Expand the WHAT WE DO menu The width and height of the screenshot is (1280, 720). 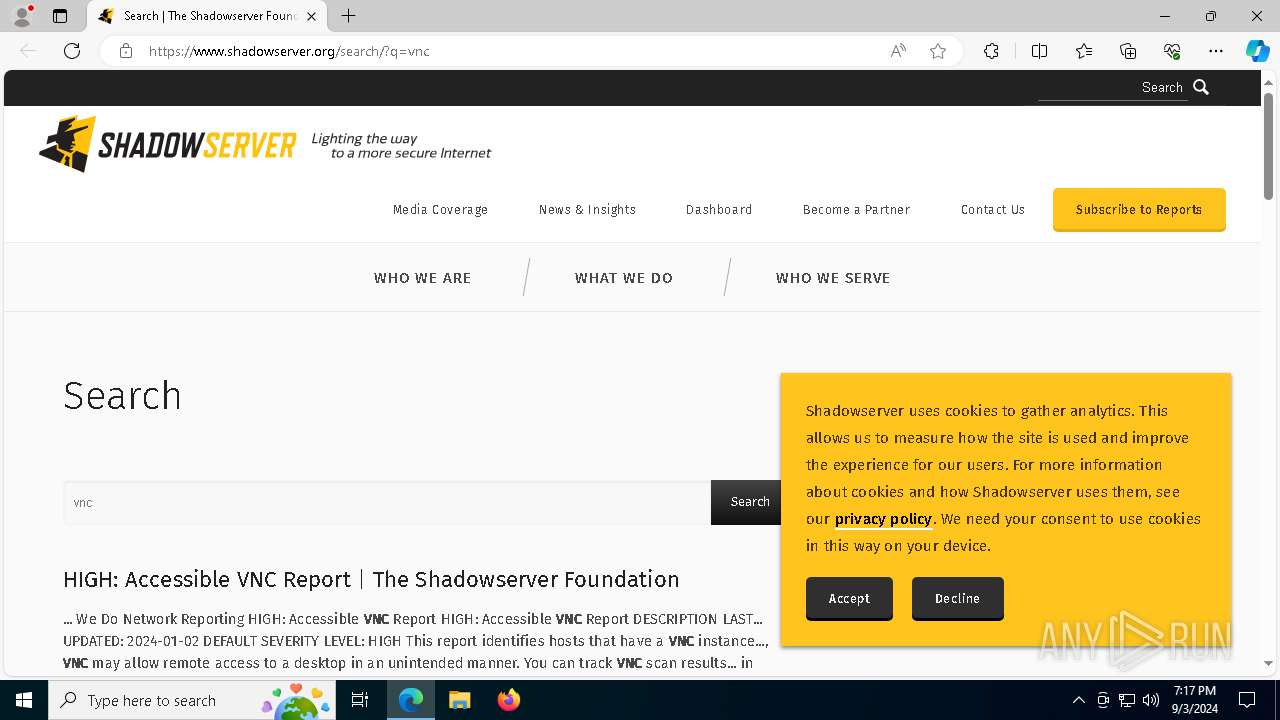coord(624,278)
